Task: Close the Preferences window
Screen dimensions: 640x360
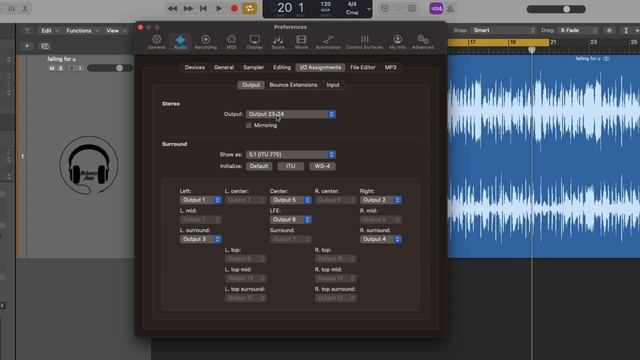Action: tap(140, 27)
